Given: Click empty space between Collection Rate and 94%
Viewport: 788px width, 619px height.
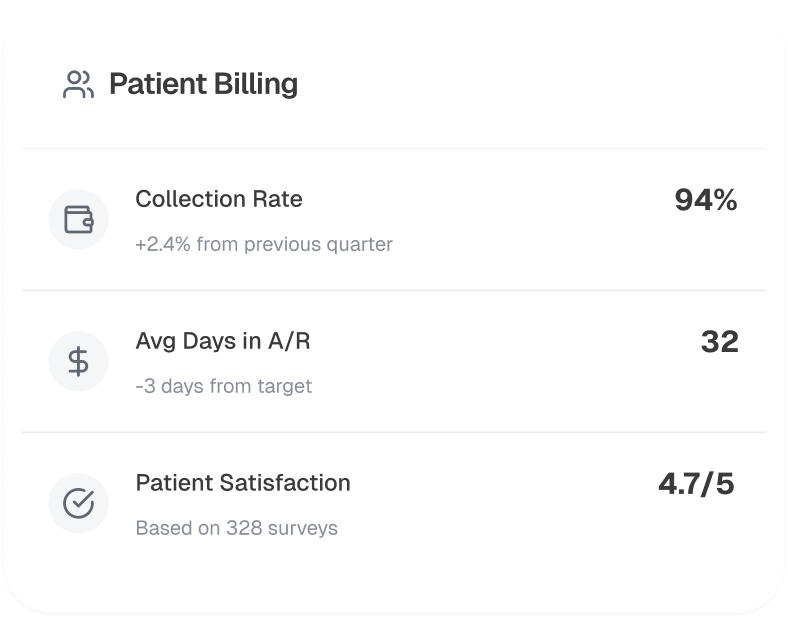Looking at the screenshot, I should click(490, 210).
